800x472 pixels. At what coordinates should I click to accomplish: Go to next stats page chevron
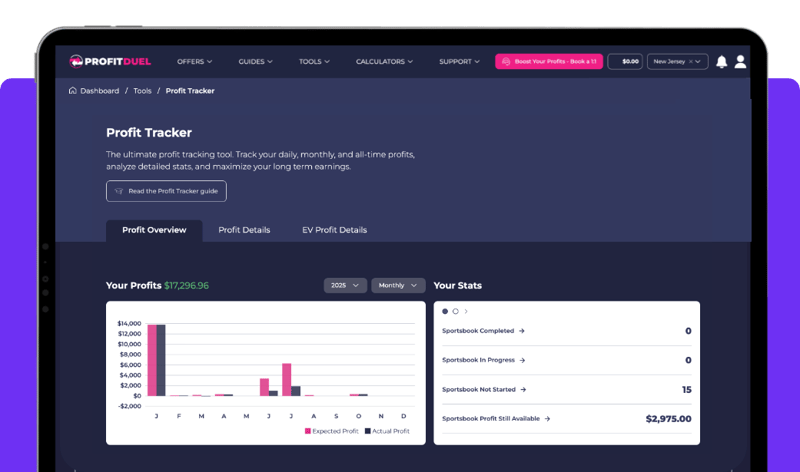(466, 311)
